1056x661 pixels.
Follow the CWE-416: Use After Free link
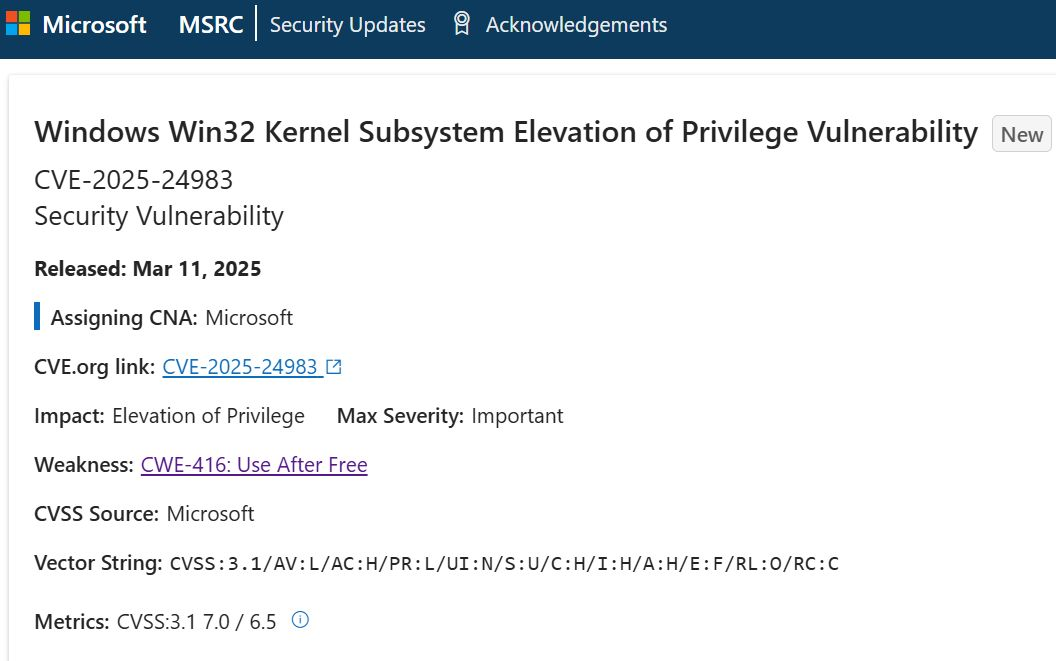pos(254,465)
